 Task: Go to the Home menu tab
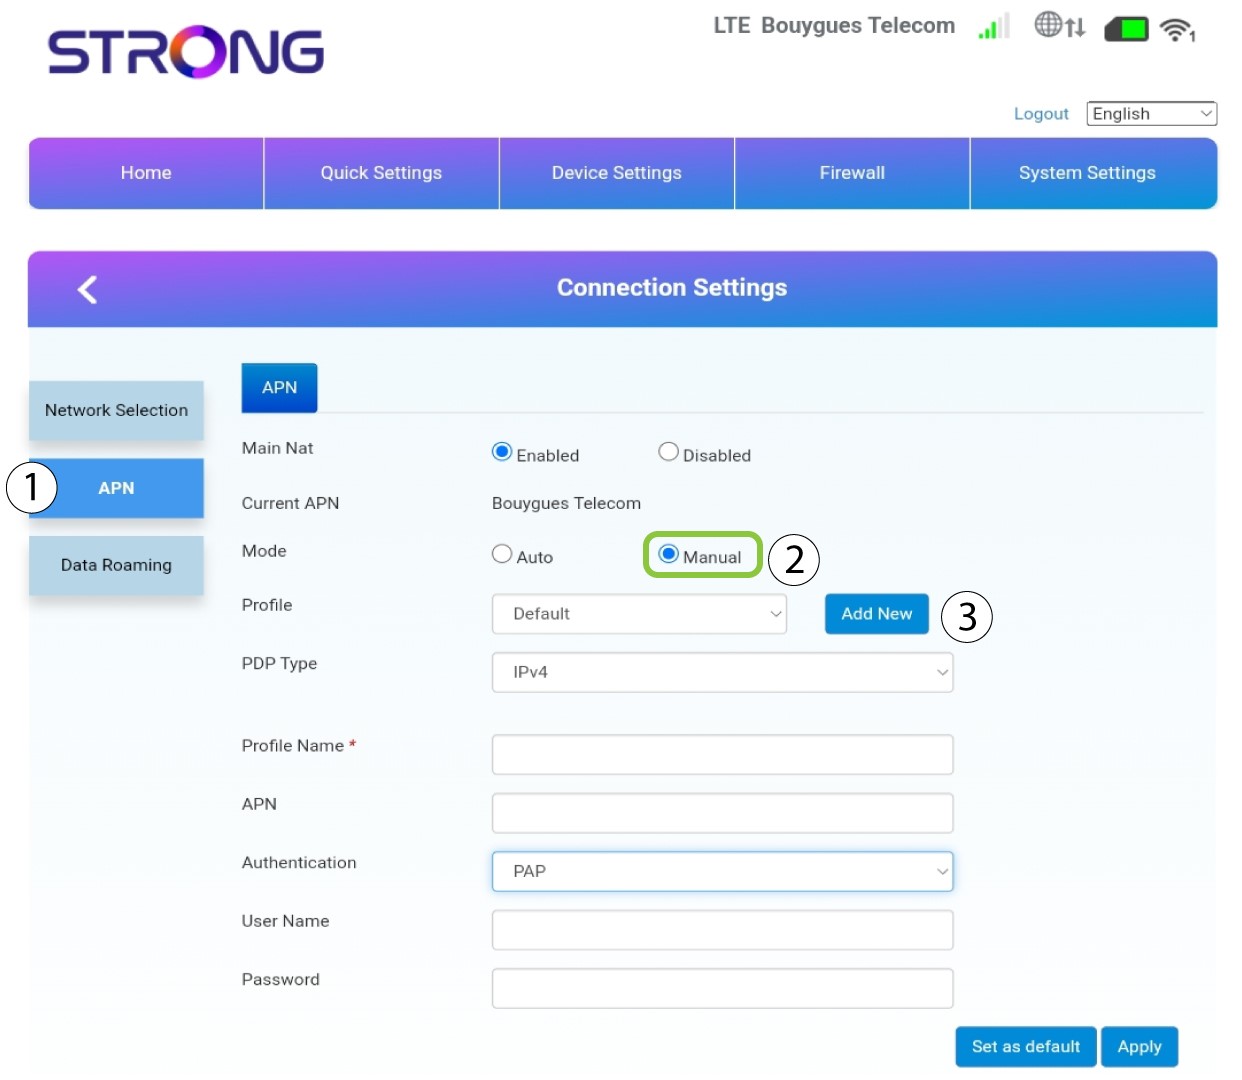[x=146, y=173]
